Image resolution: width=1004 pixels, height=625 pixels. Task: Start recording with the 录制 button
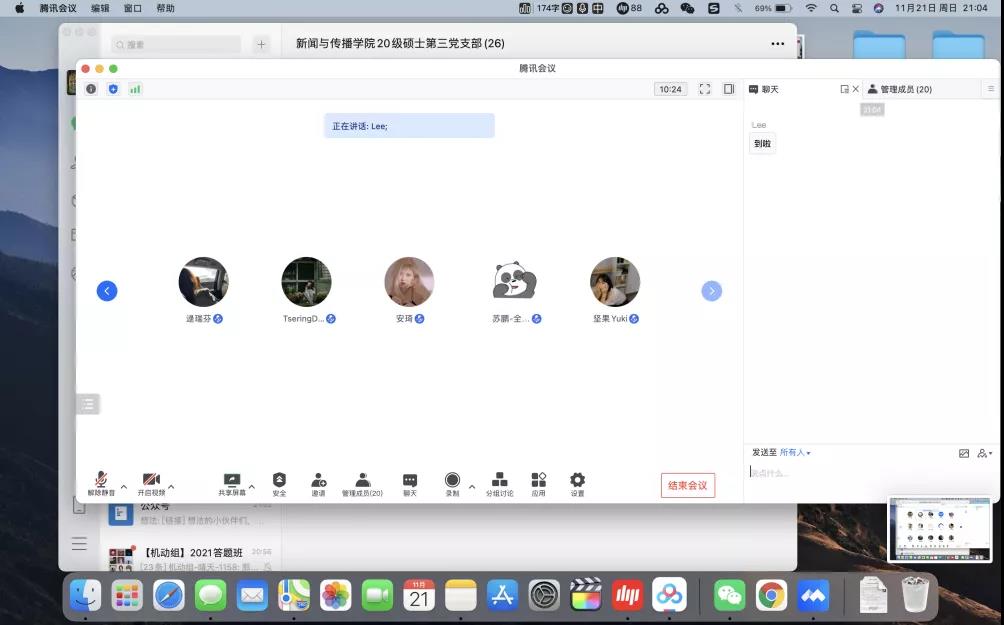(x=452, y=483)
